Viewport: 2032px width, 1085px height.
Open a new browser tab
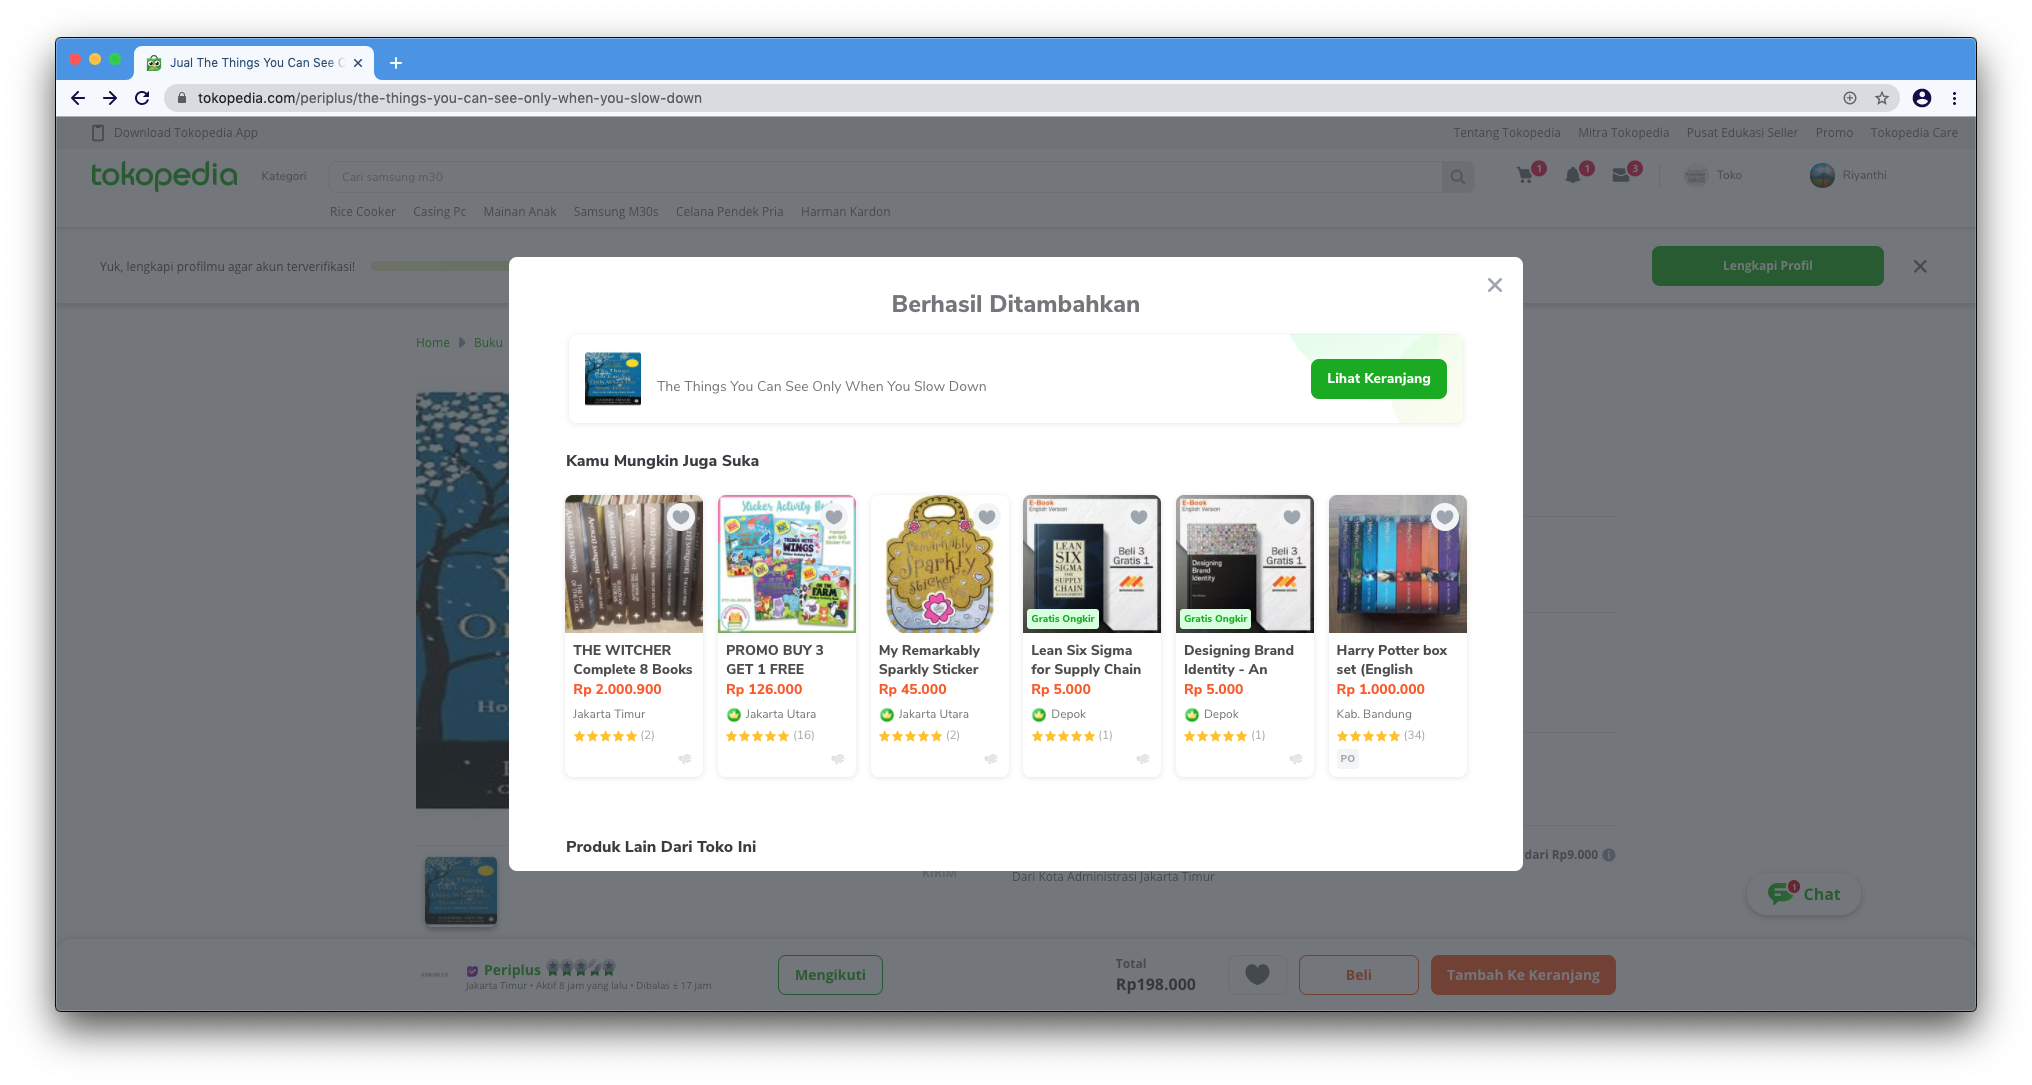pyautogui.click(x=396, y=63)
